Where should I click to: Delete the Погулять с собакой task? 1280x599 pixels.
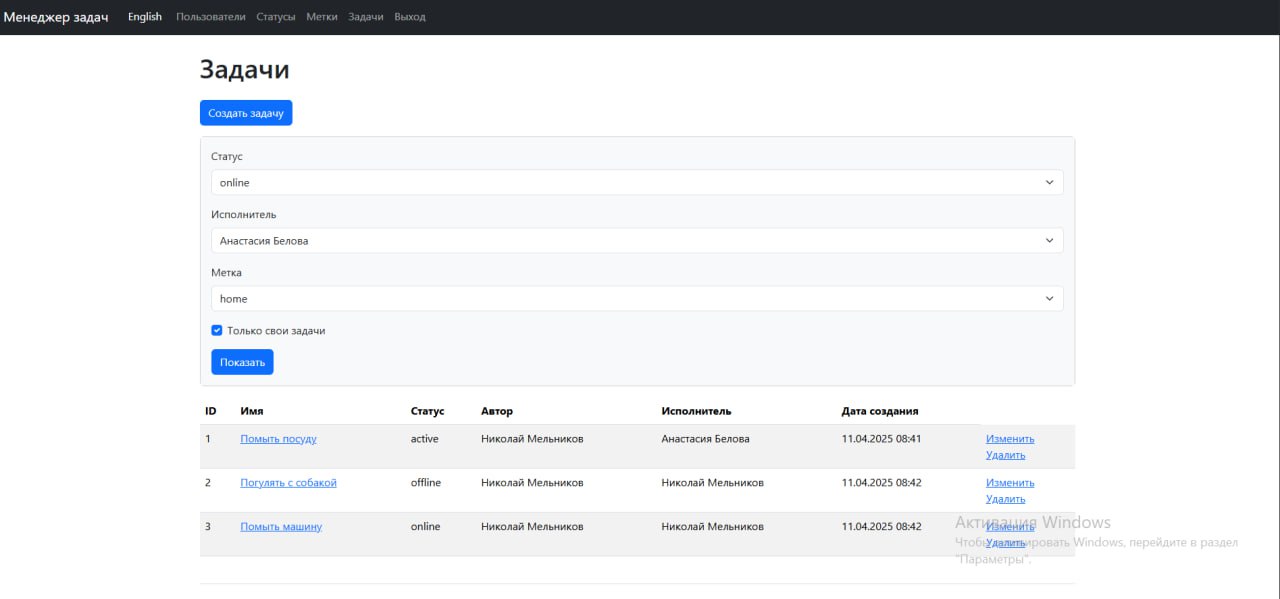click(x=1005, y=499)
